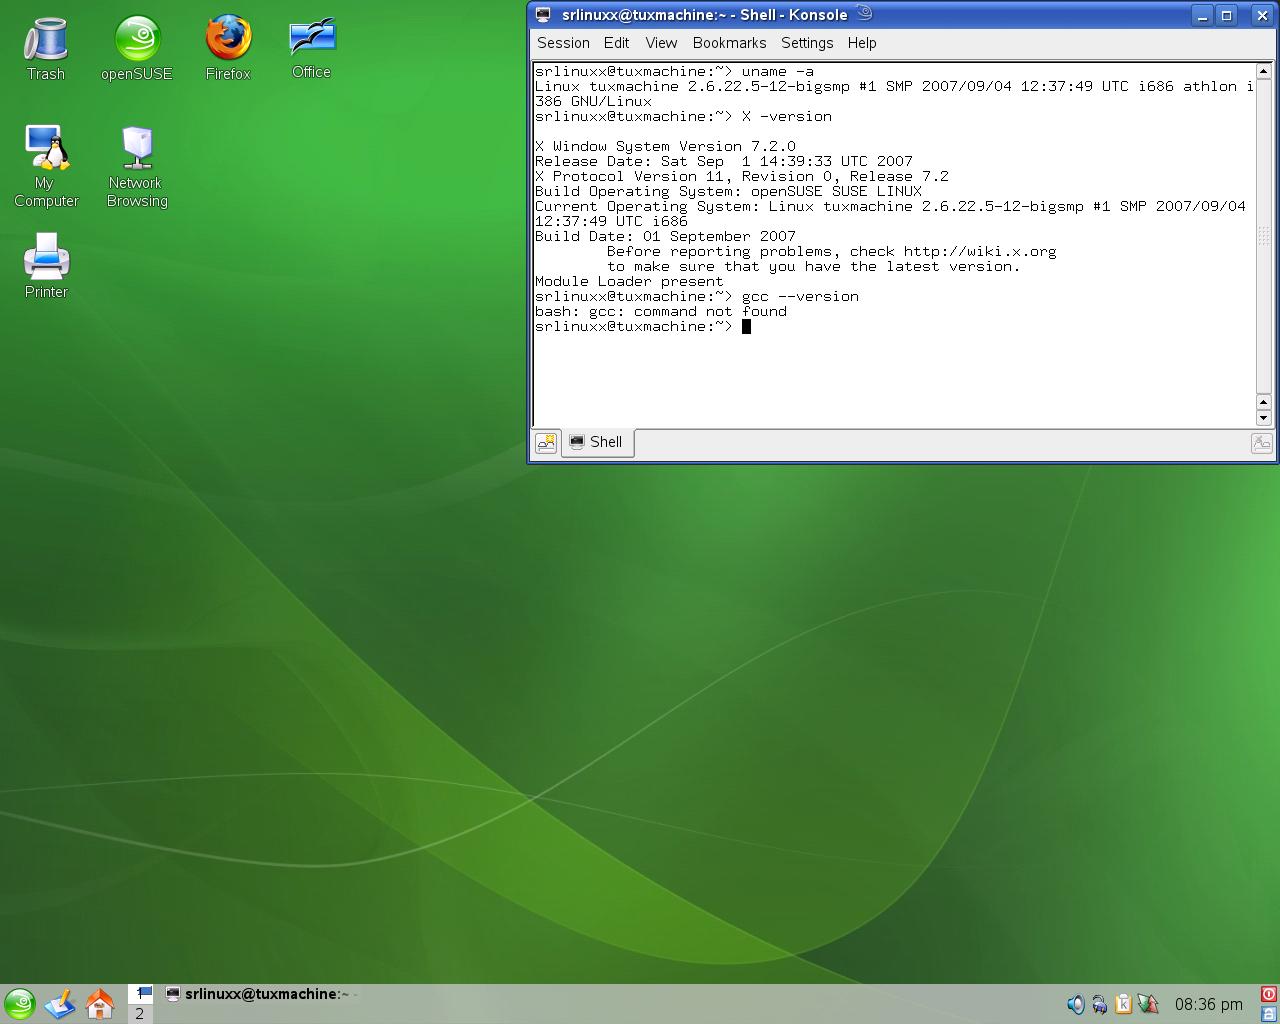This screenshot has height=1024, width=1280.
Task: Open the Edit menu in Konsole
Action: tap(617, 43)
